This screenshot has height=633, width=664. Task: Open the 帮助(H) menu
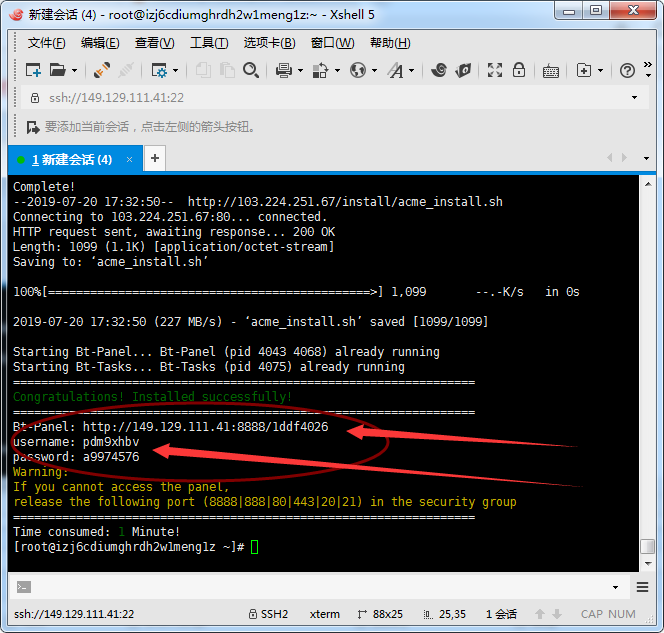(x=390, y=43)
